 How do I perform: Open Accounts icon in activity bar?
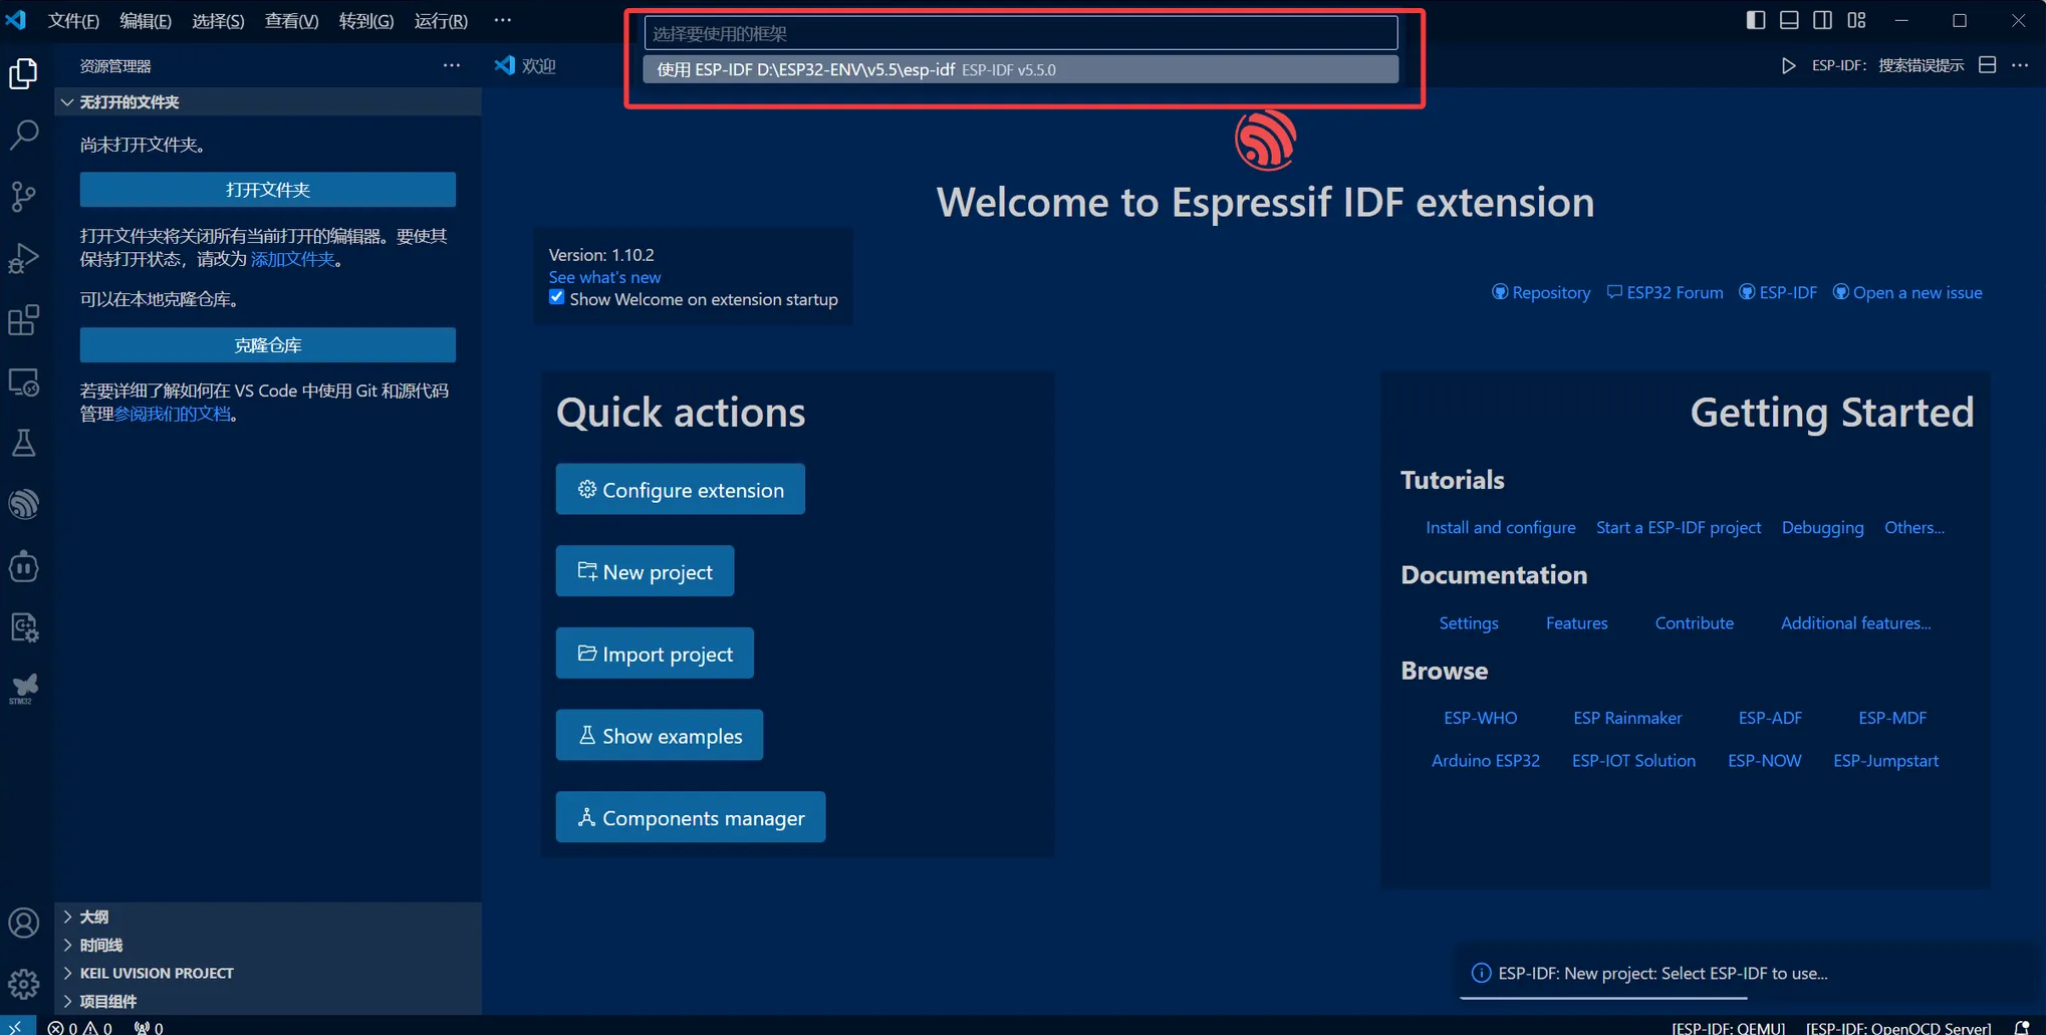pos(24,922)
